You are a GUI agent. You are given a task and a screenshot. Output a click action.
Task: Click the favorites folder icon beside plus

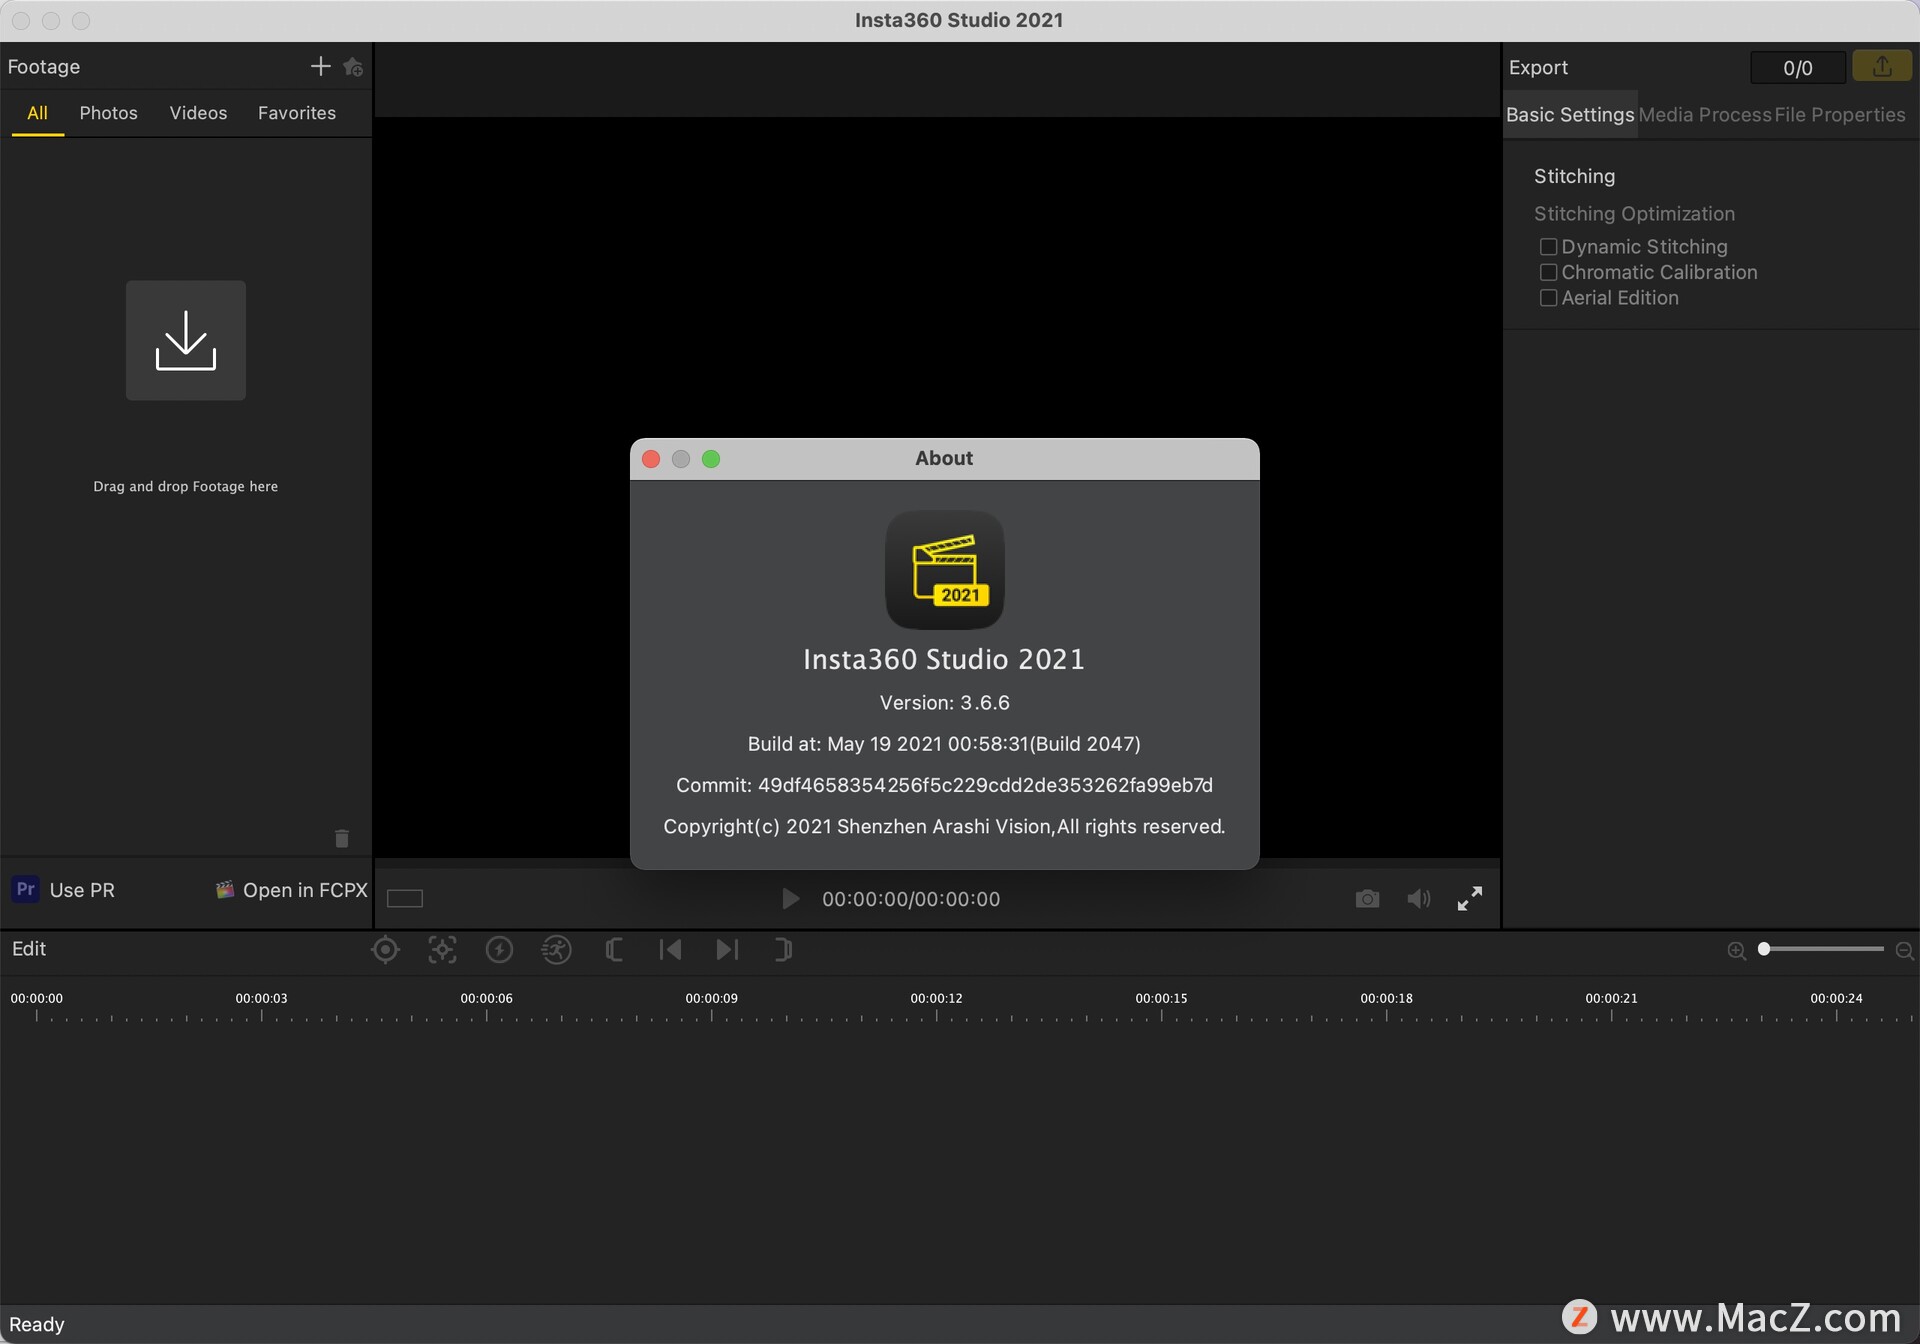352,67
